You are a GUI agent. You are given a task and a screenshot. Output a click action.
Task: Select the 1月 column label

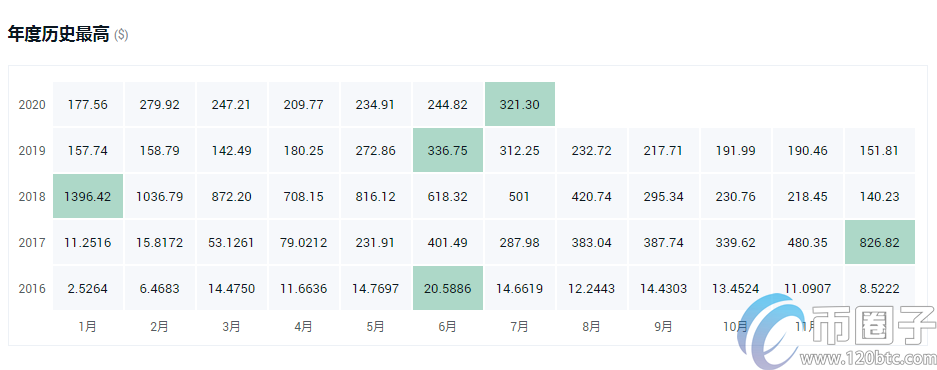click(x=87, y=326)
